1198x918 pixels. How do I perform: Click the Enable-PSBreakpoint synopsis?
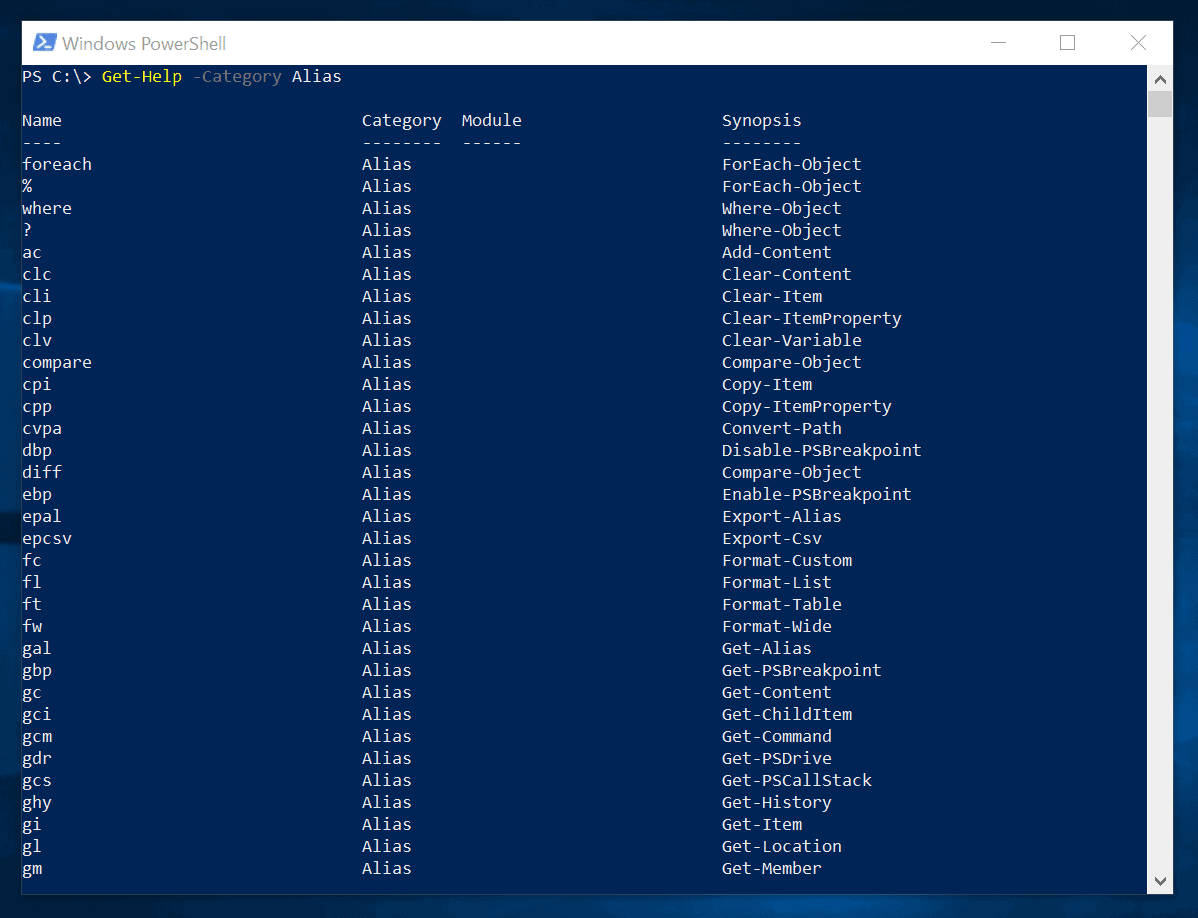point(817,495)
